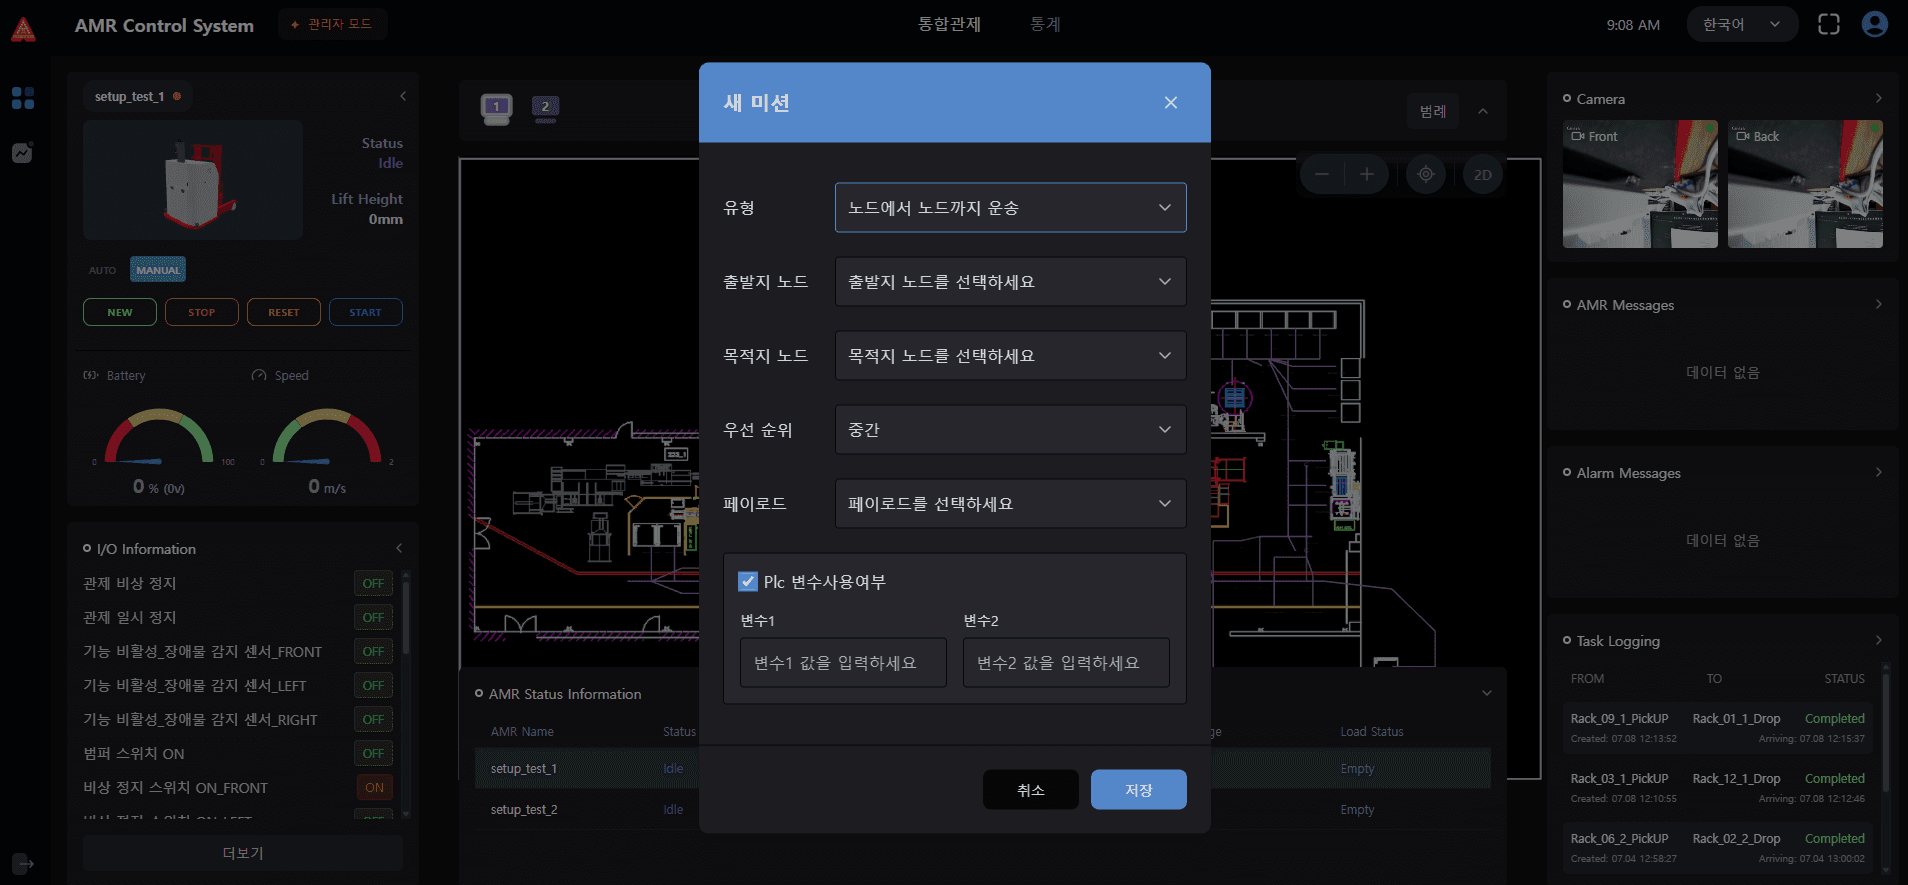Select the MANUAL mode toggle
1908x885 pixels.
158,270
